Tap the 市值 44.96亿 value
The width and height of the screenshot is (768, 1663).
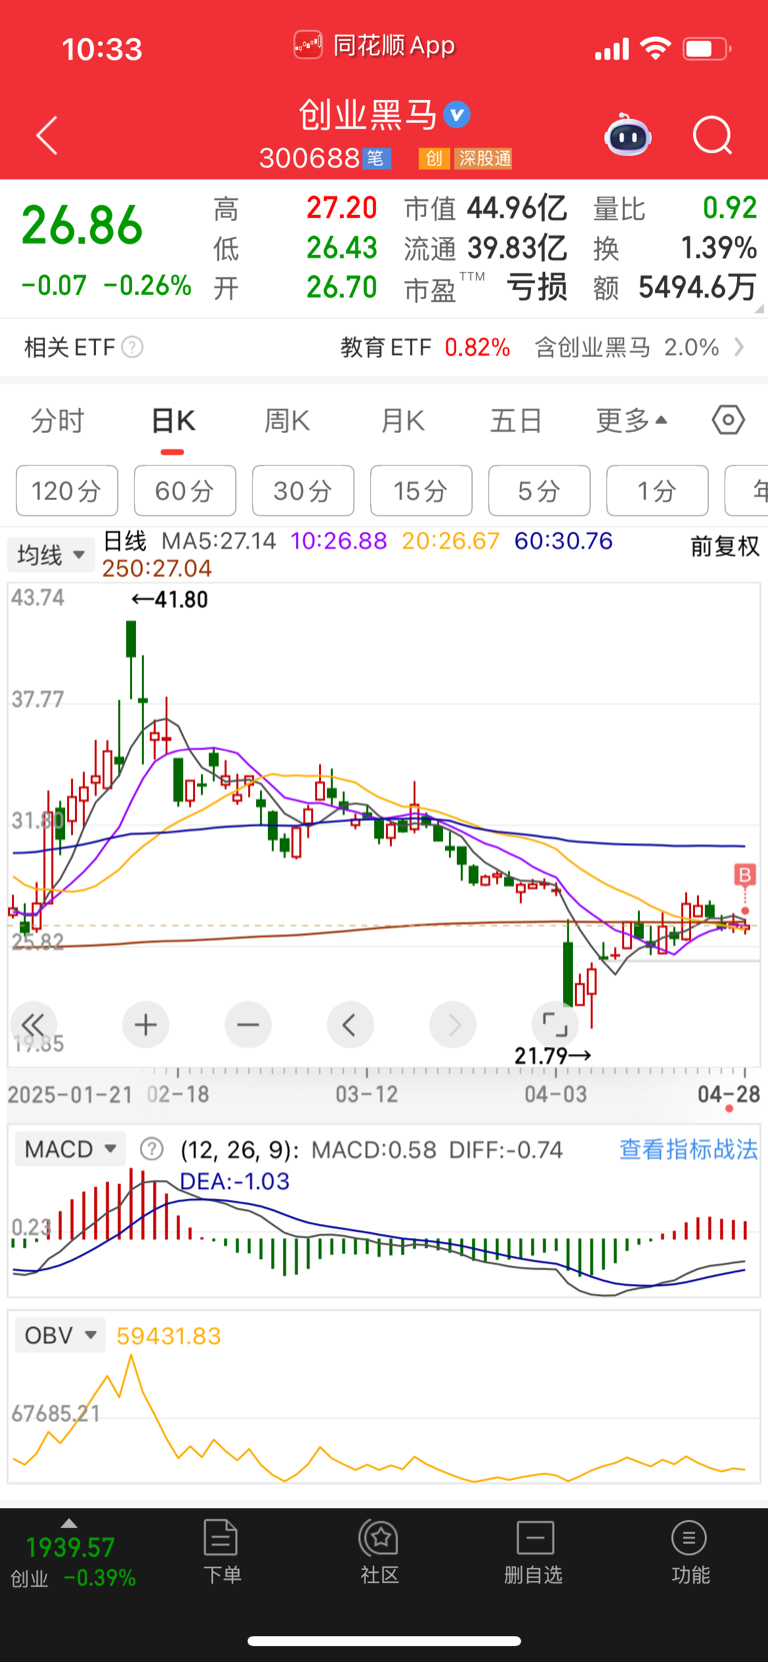coord(485,208)
